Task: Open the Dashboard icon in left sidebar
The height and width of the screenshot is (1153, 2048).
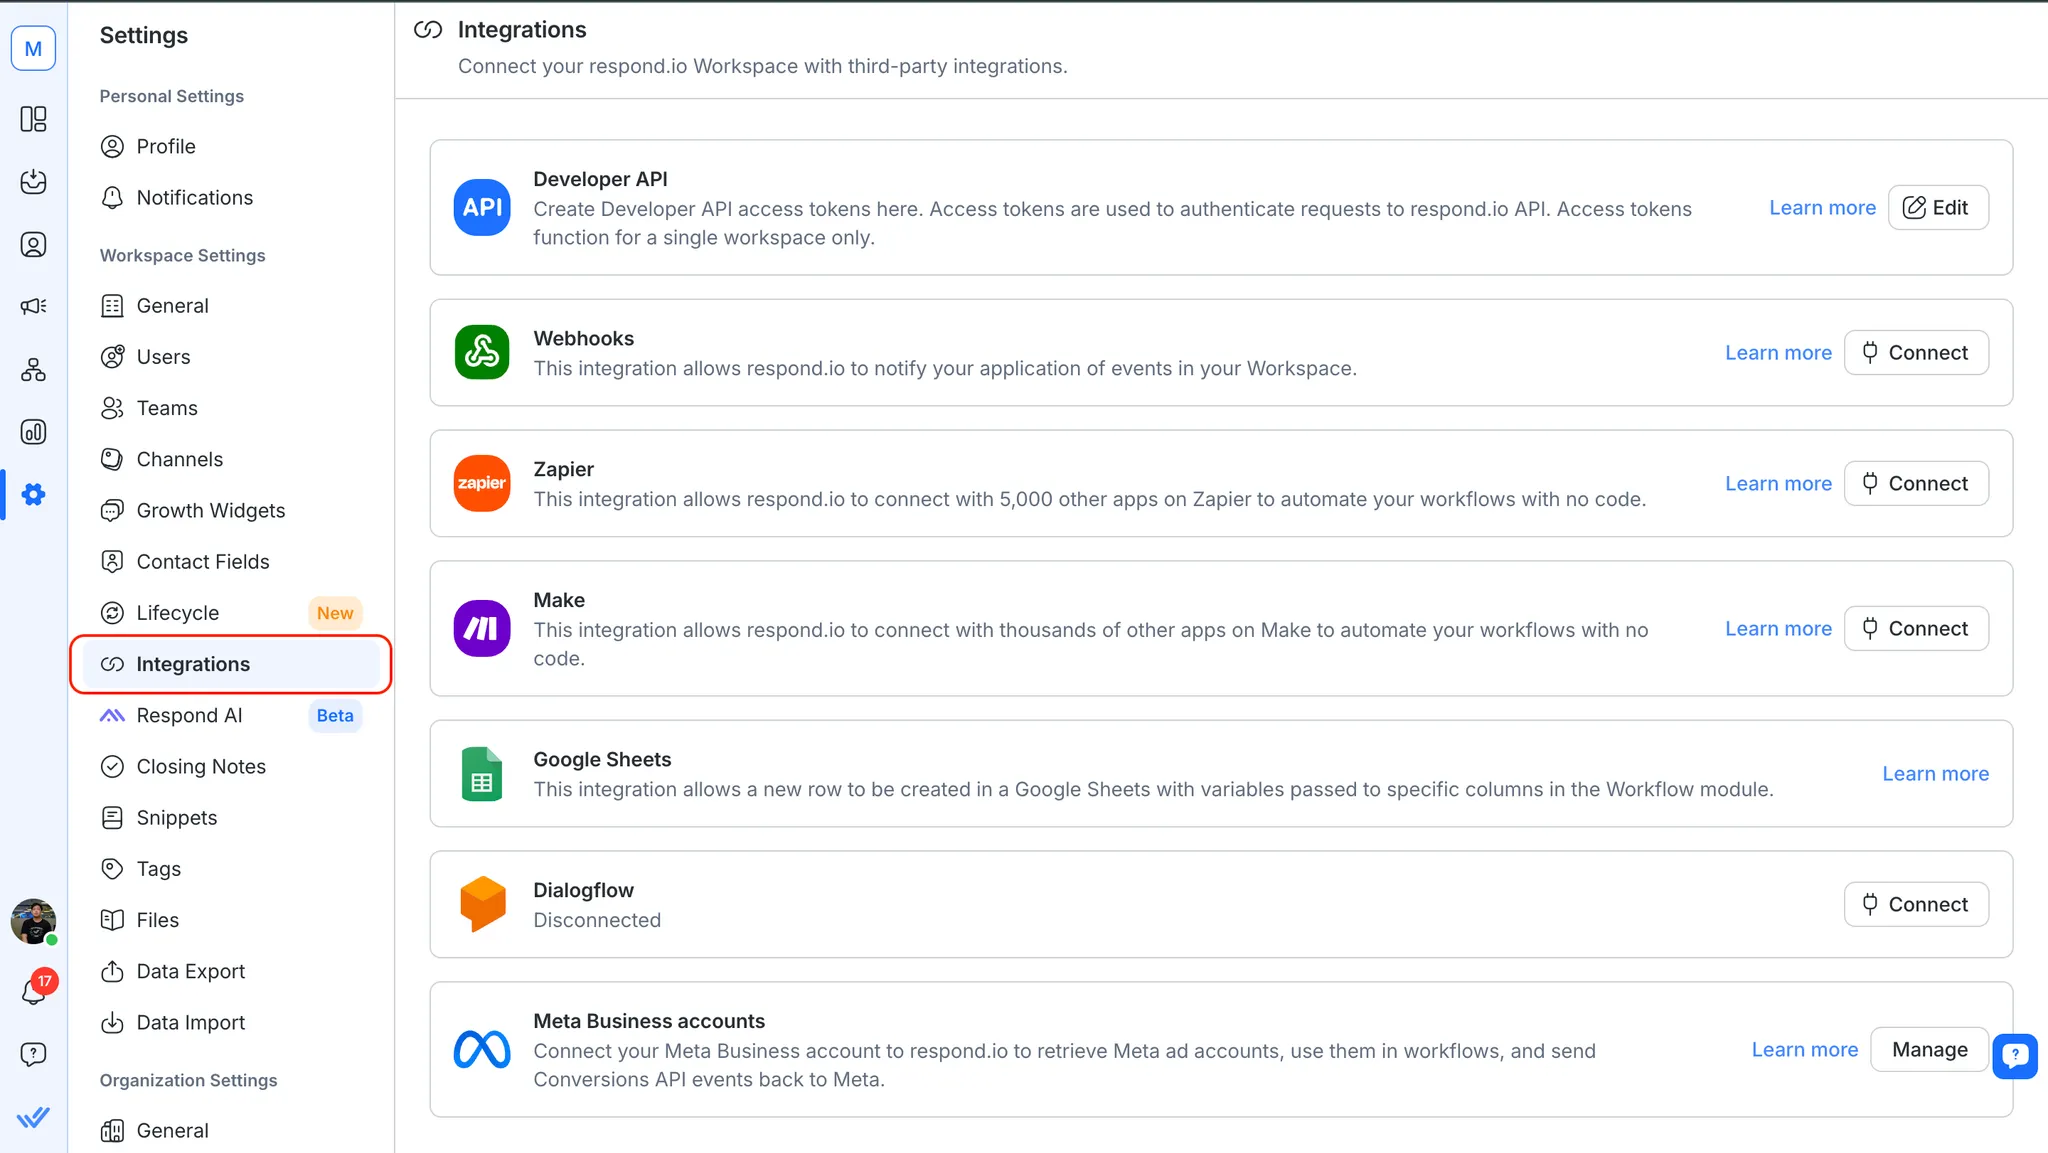Action: 33,119
